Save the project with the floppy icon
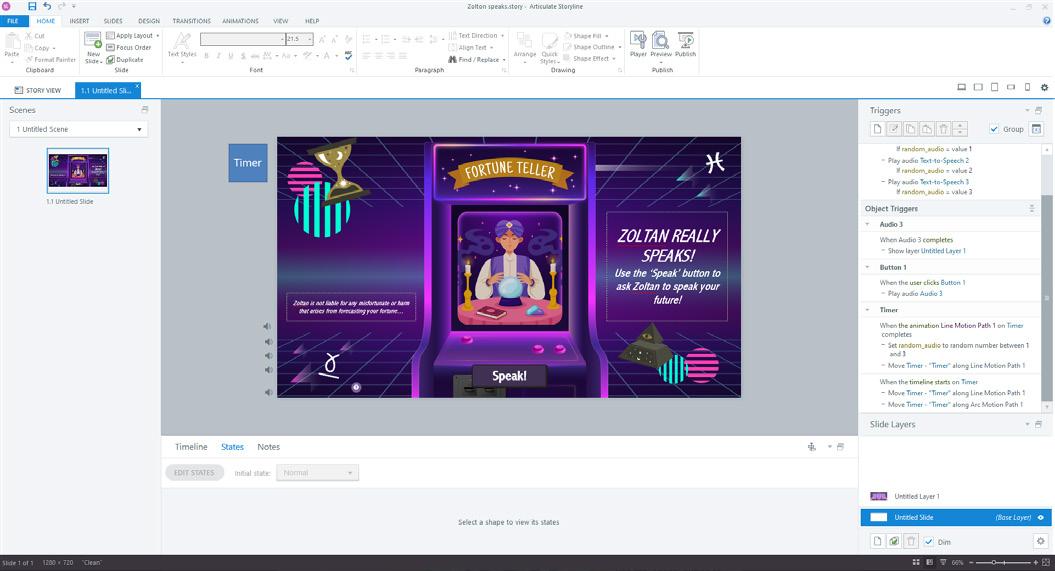The height and width of the screenshot is (571, 1055). point(32,6)
